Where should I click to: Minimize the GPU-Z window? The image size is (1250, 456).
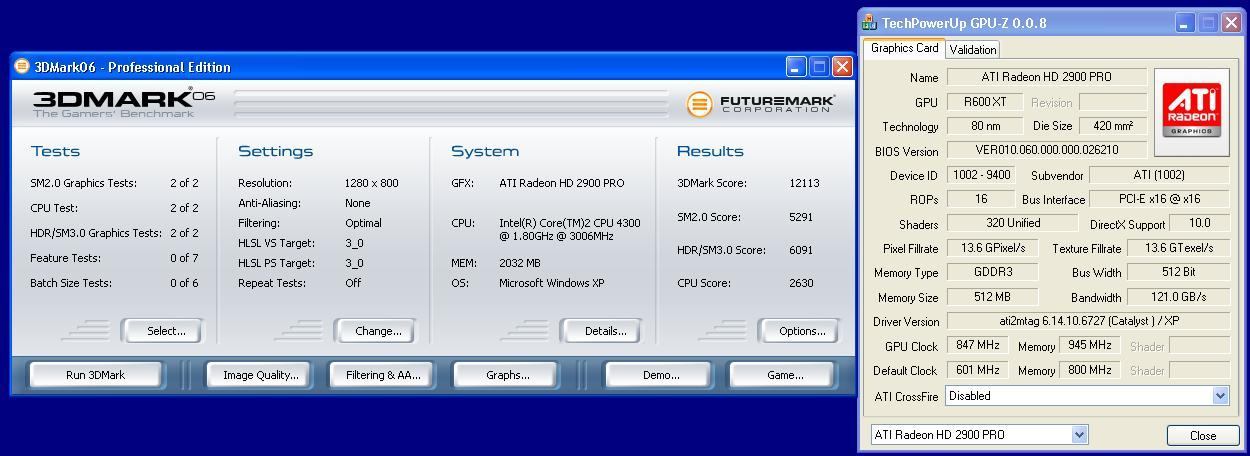click(1185, 22)
